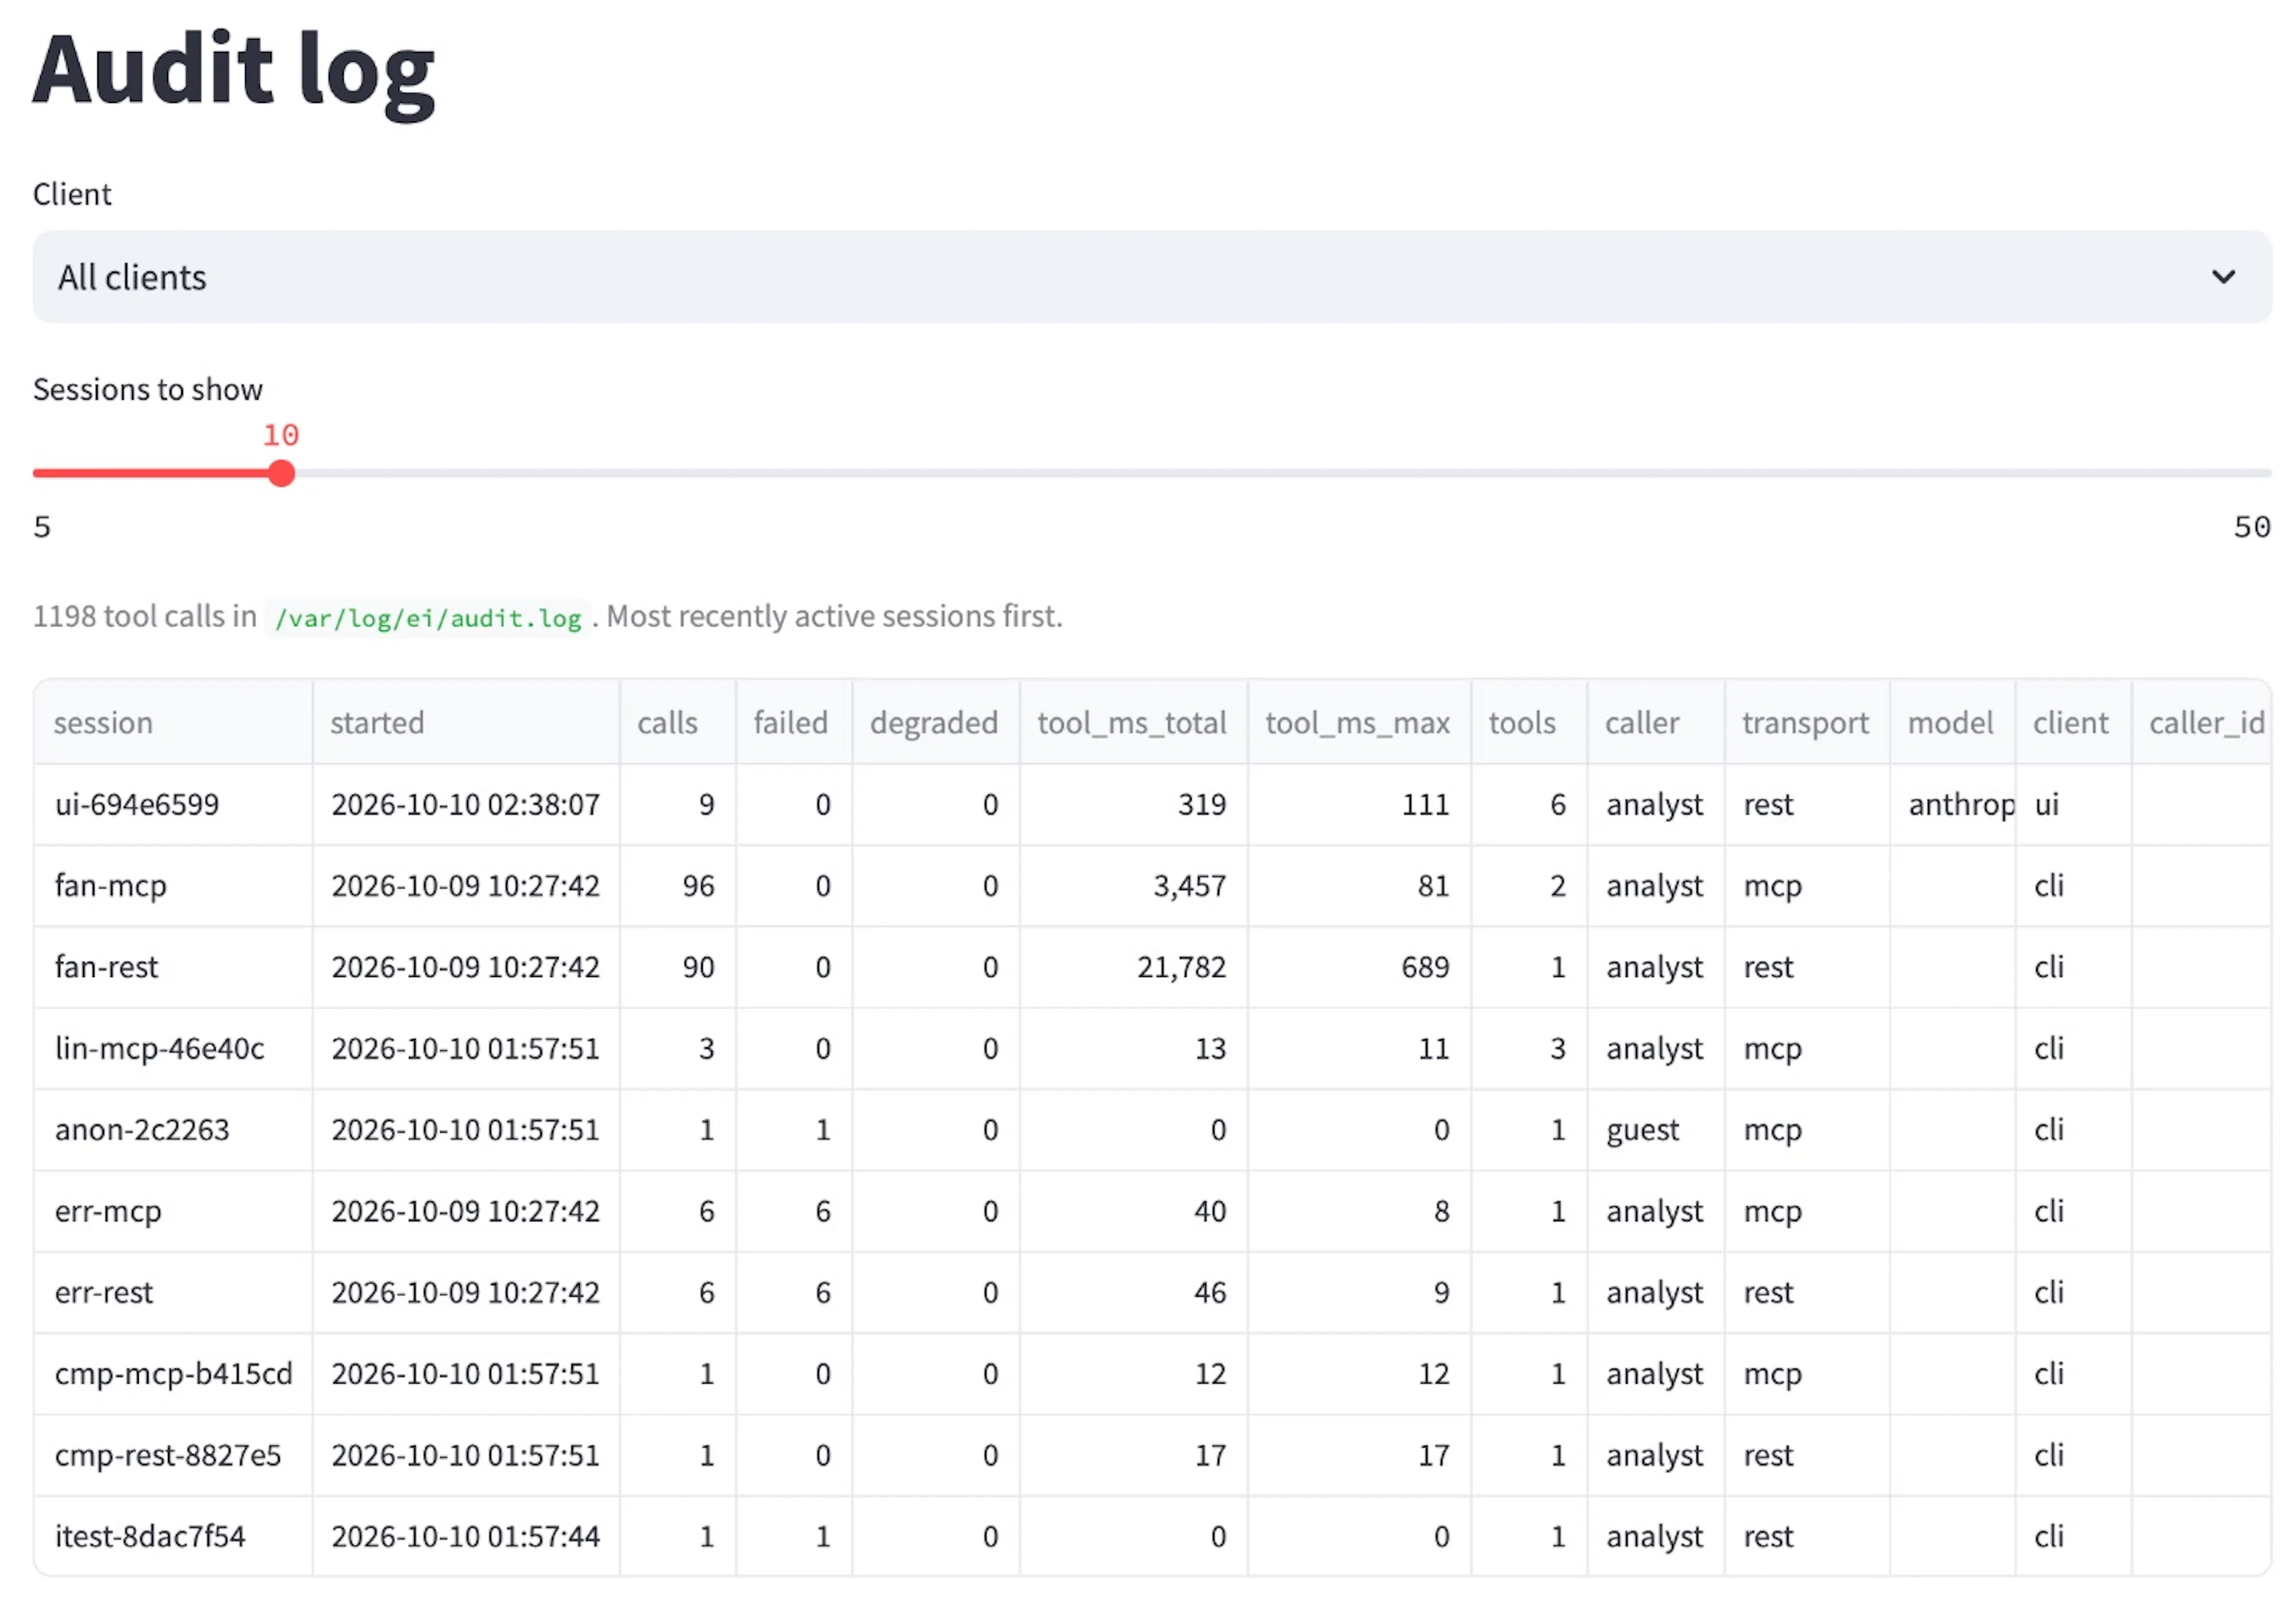
Task: Click the 689 tool_ms_max value
Action: pyautogui.click(x=1360, y=967)
